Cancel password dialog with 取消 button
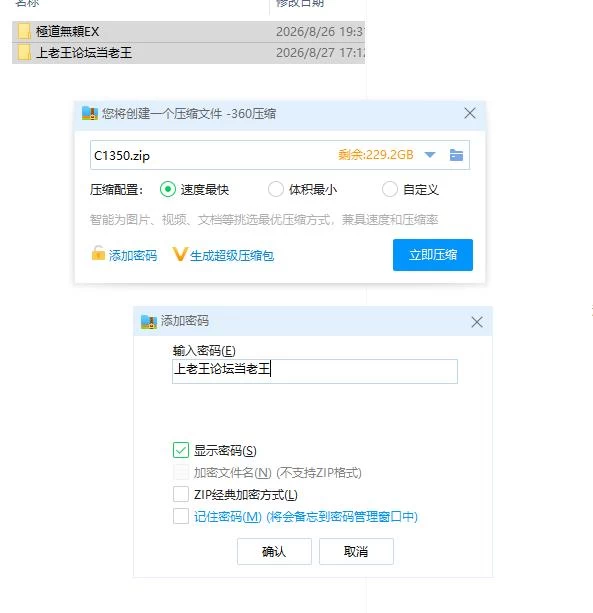 (356, 552)
